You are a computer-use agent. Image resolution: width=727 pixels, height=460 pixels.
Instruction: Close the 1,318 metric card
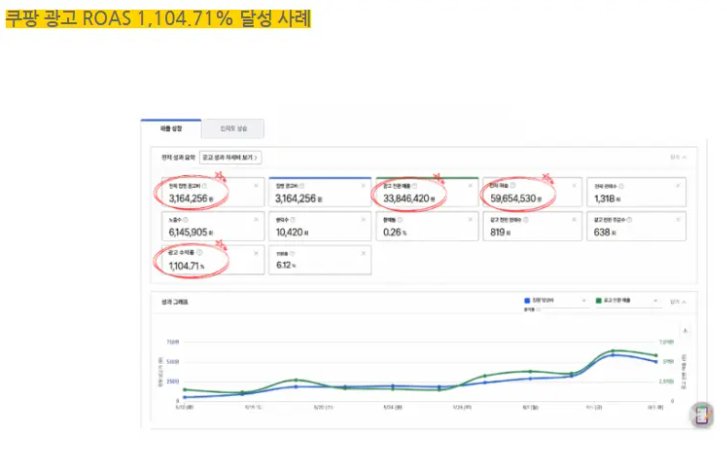pos(678,185)
